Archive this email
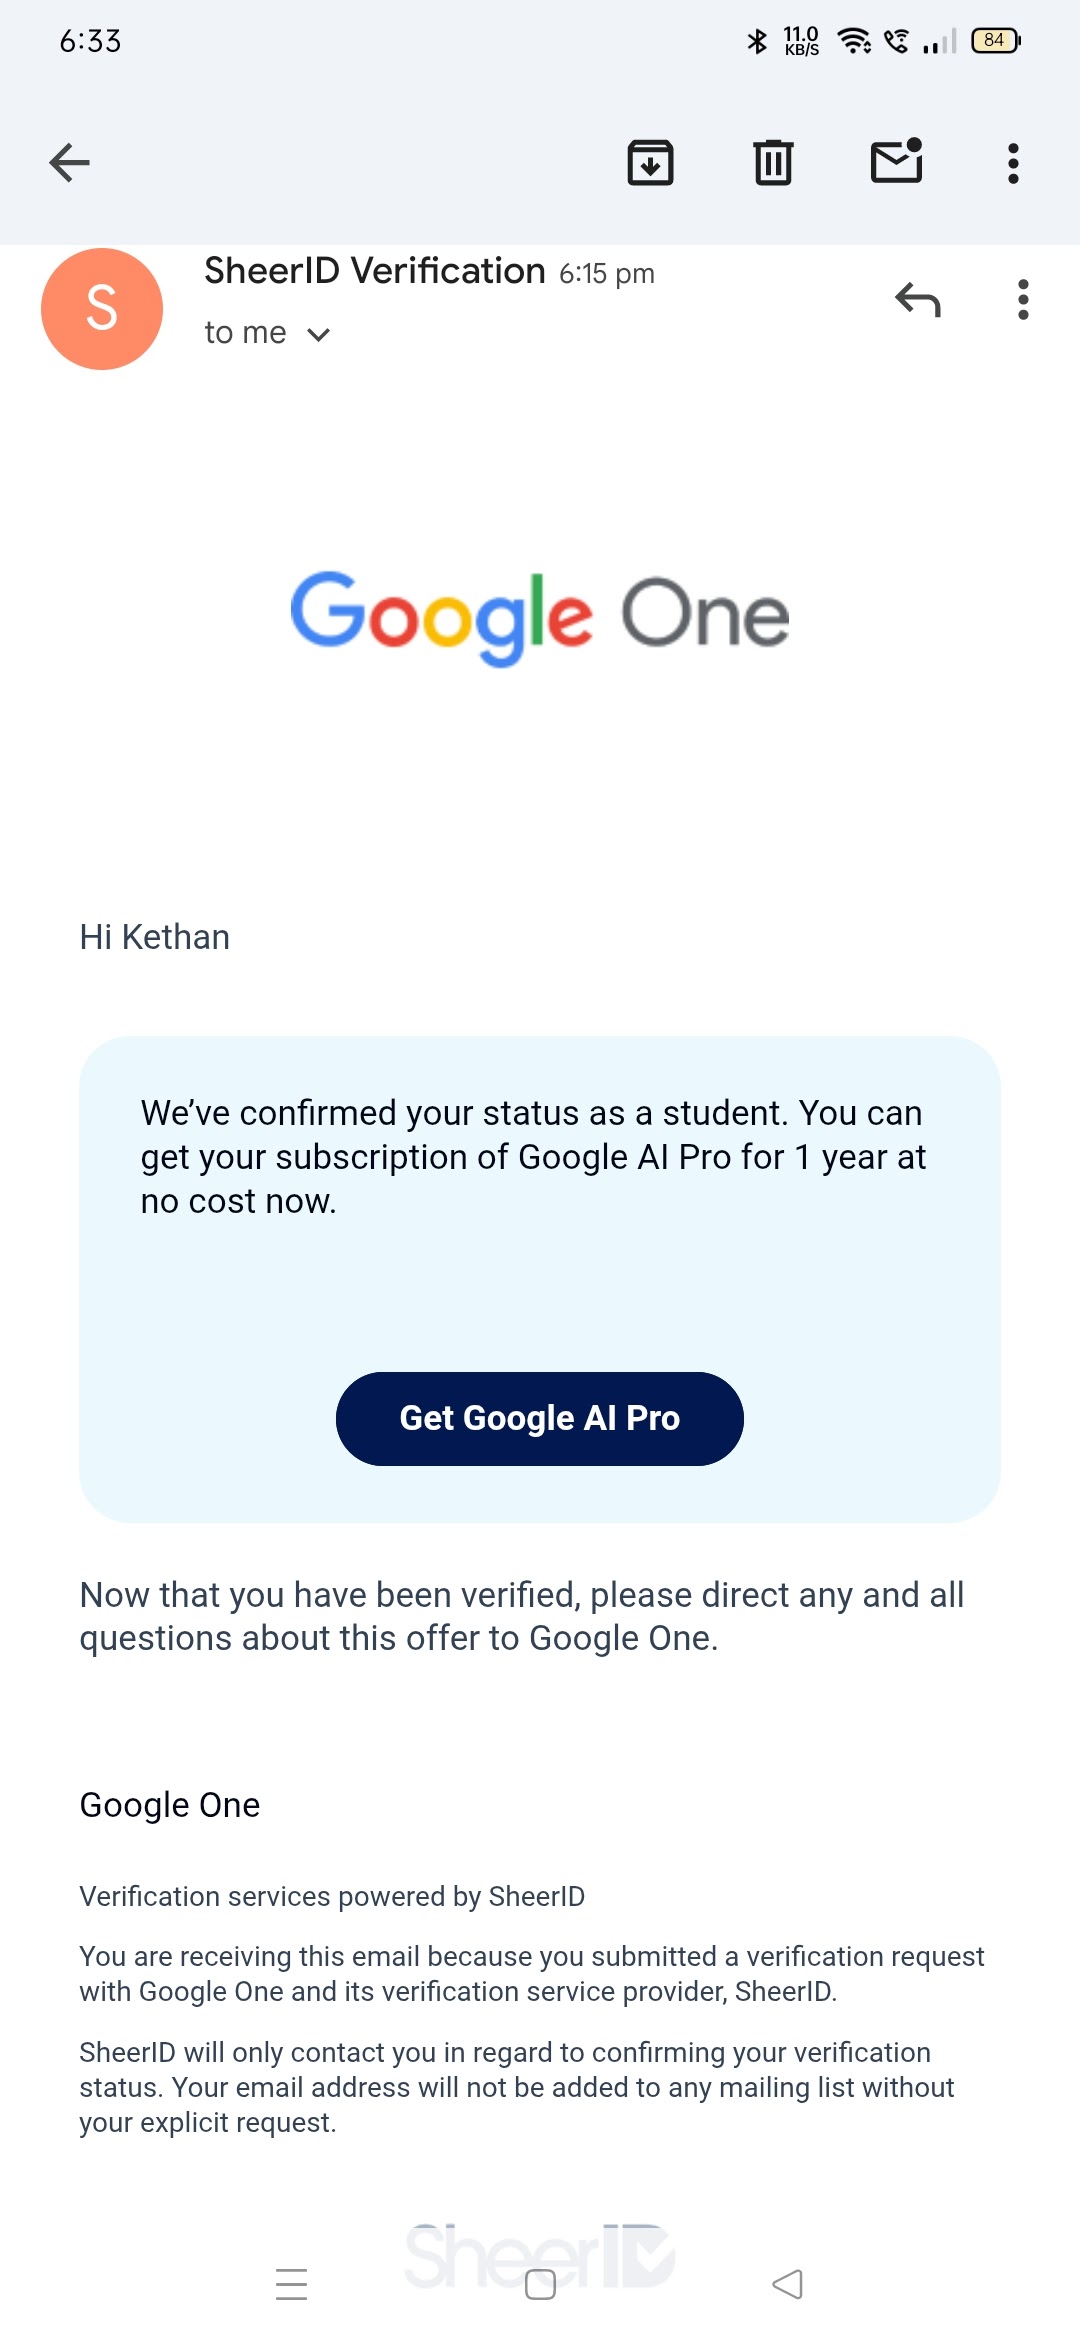 pyautogui.click(x=650, y=163)
